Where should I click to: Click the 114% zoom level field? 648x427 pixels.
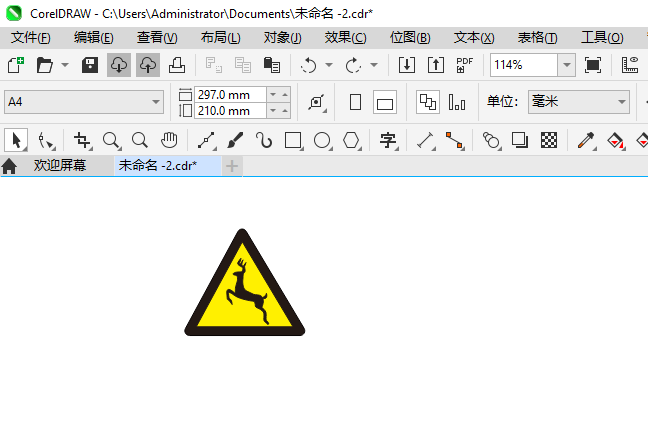point(524,65)
